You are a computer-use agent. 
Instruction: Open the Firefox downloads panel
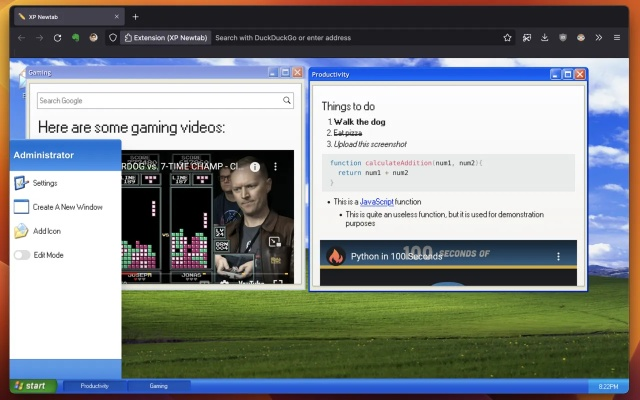(x=545, y=38)
